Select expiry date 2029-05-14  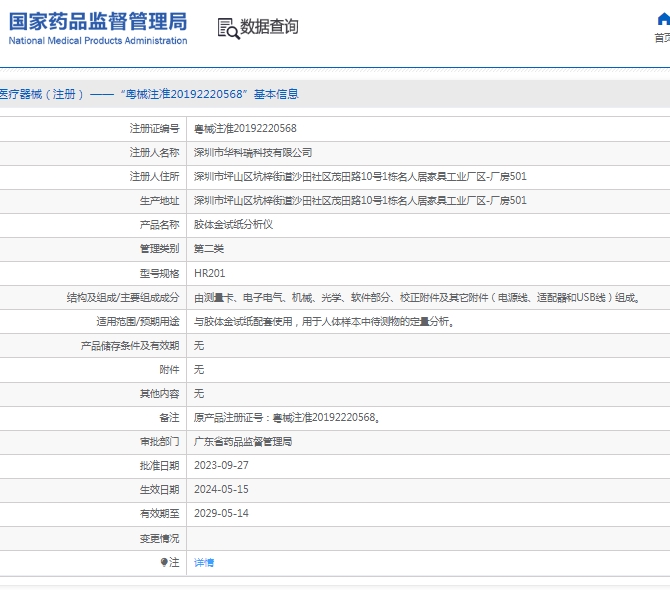221,513
